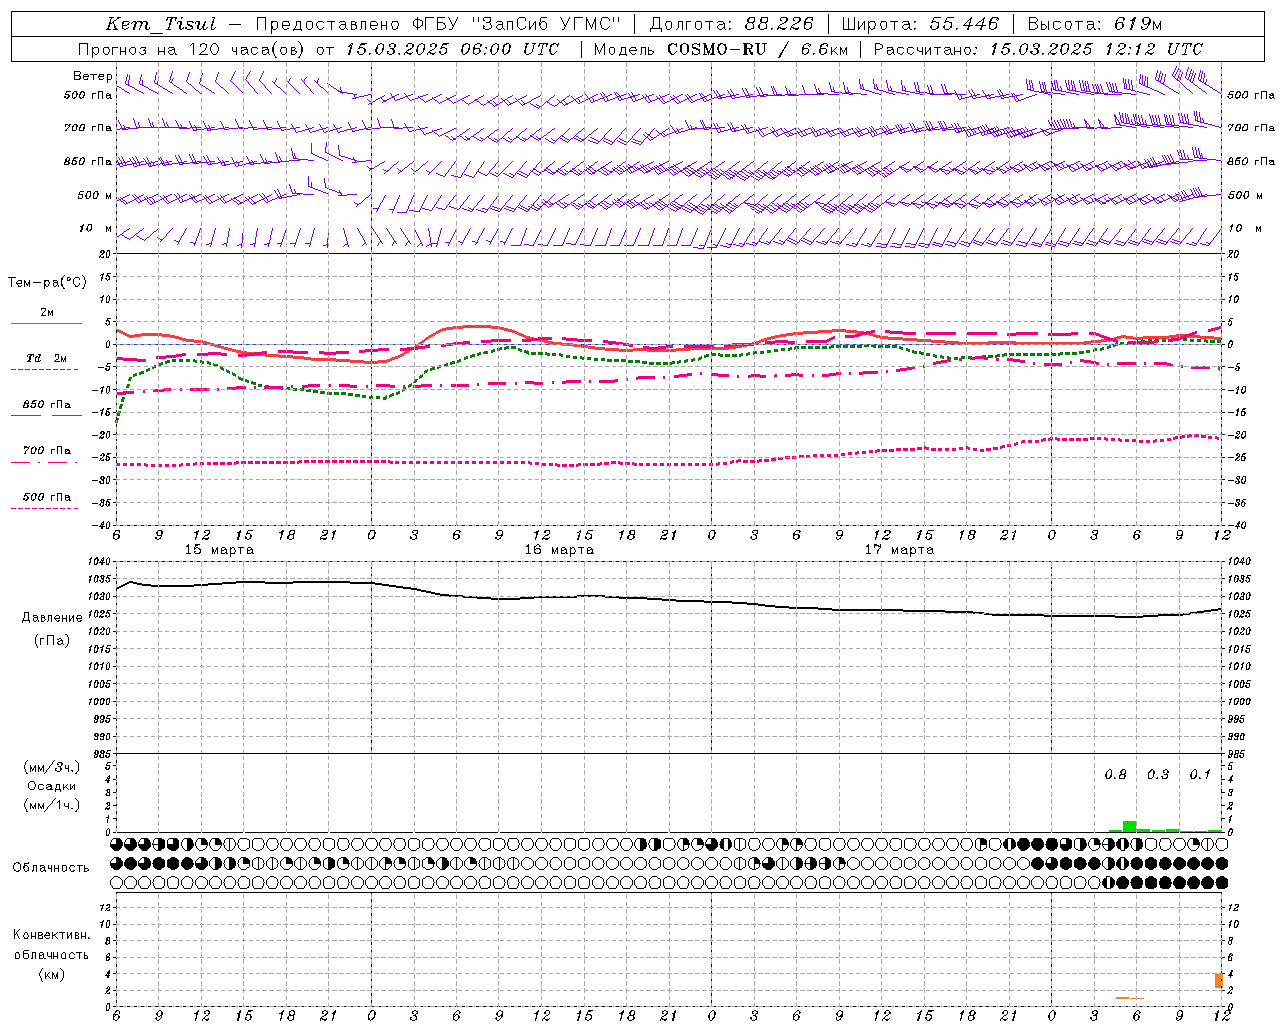Click the Тем-ра(°C) axis title
Screen dimensions: 1280x1024
[x=47, y=283]
